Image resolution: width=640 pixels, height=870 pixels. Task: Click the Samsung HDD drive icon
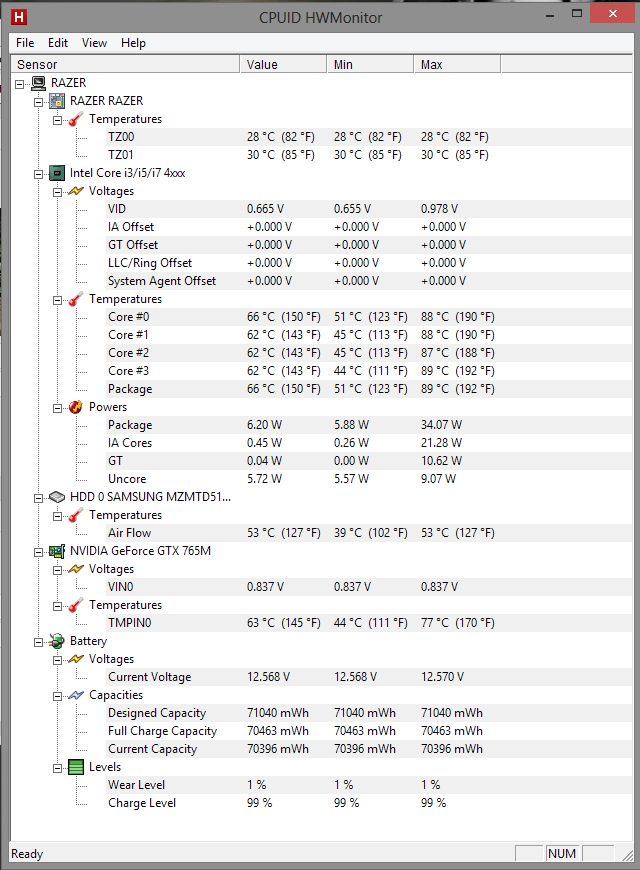coord(57,497)
